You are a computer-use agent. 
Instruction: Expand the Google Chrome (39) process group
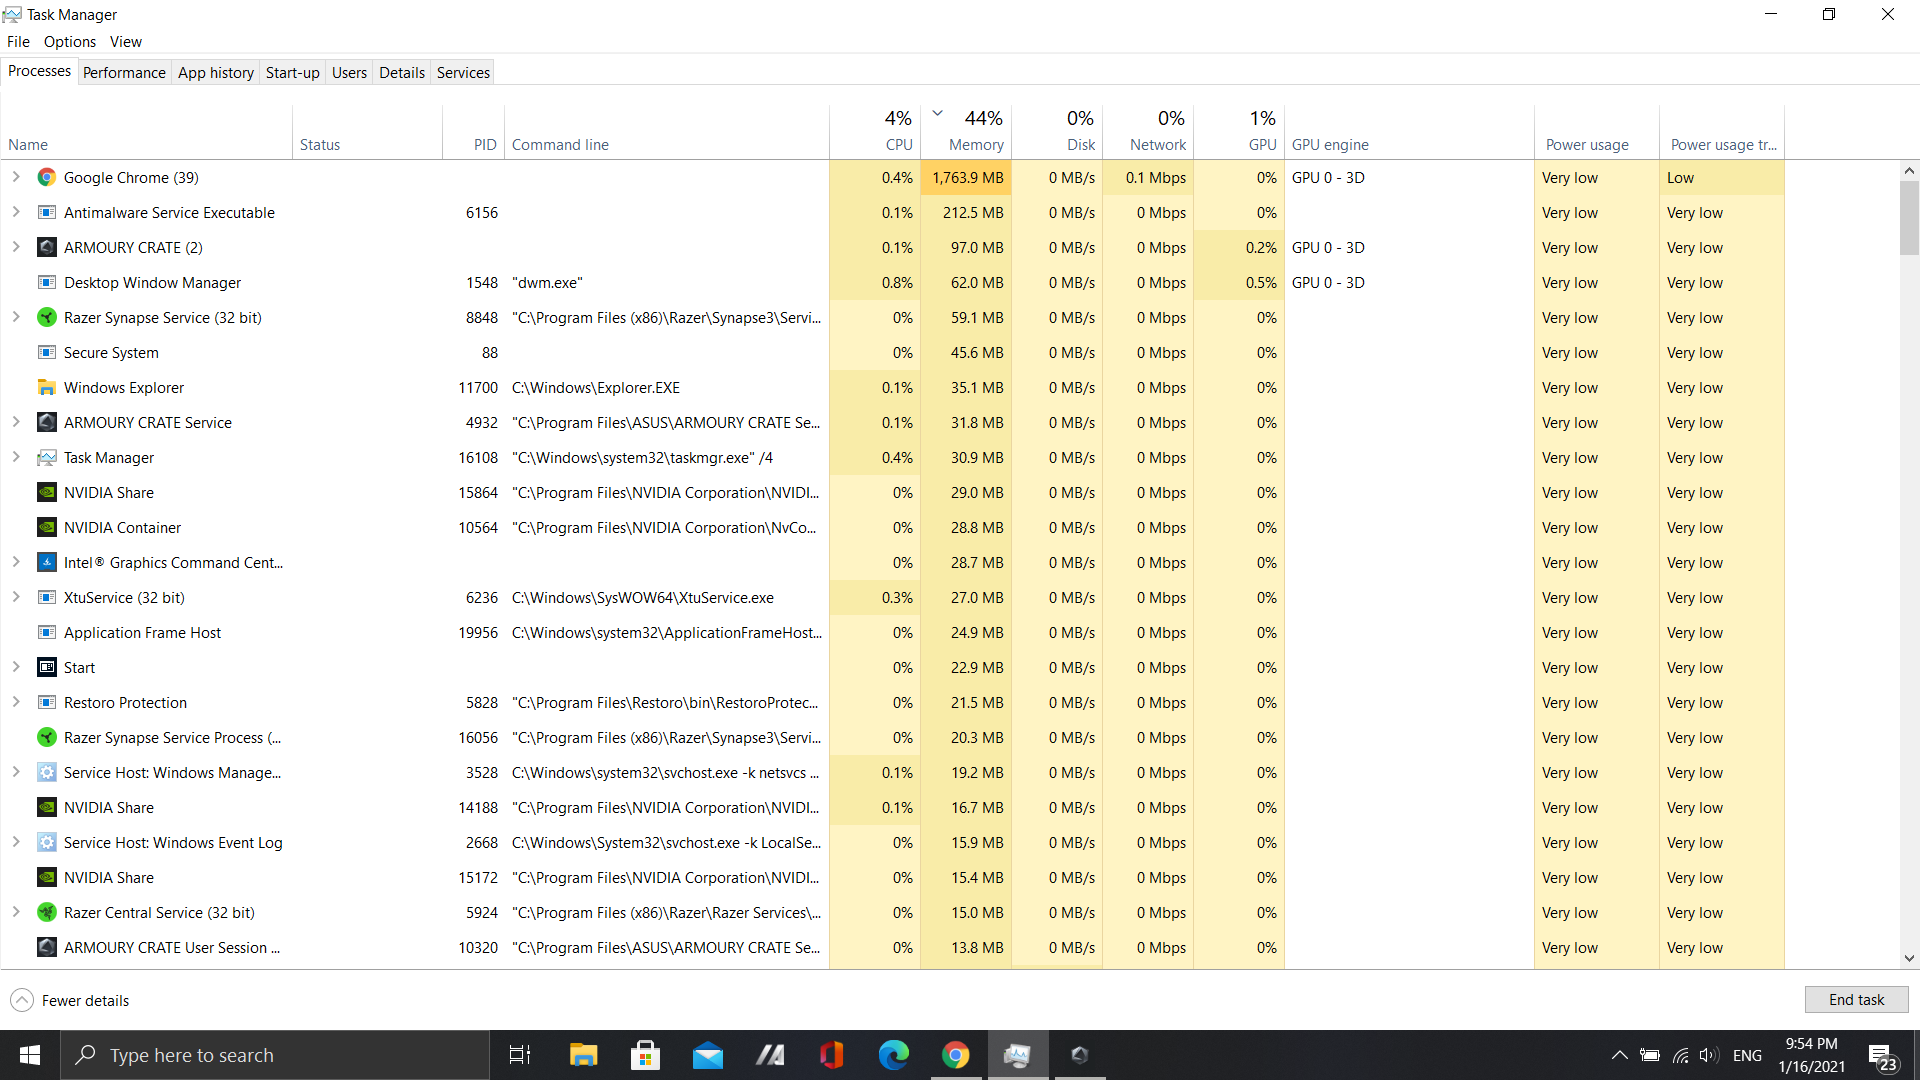click(x=16, y=177)
